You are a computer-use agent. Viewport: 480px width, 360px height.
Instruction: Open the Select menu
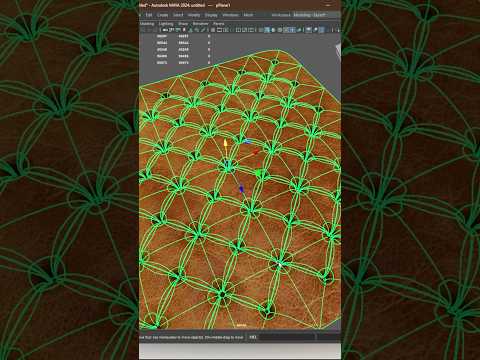[x=178, y=15]
